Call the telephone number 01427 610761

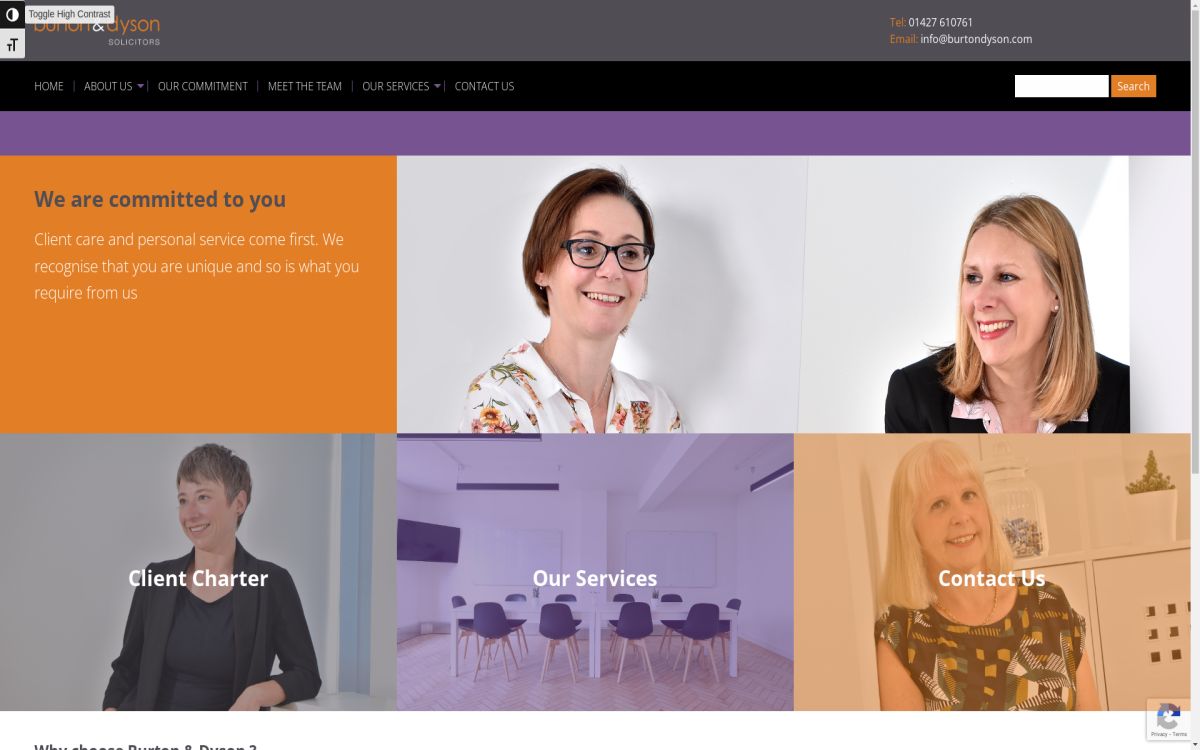[940, 22]
